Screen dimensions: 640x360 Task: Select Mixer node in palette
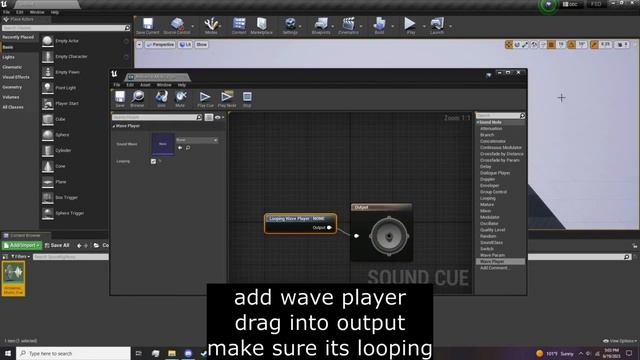(x=485, y=211)
